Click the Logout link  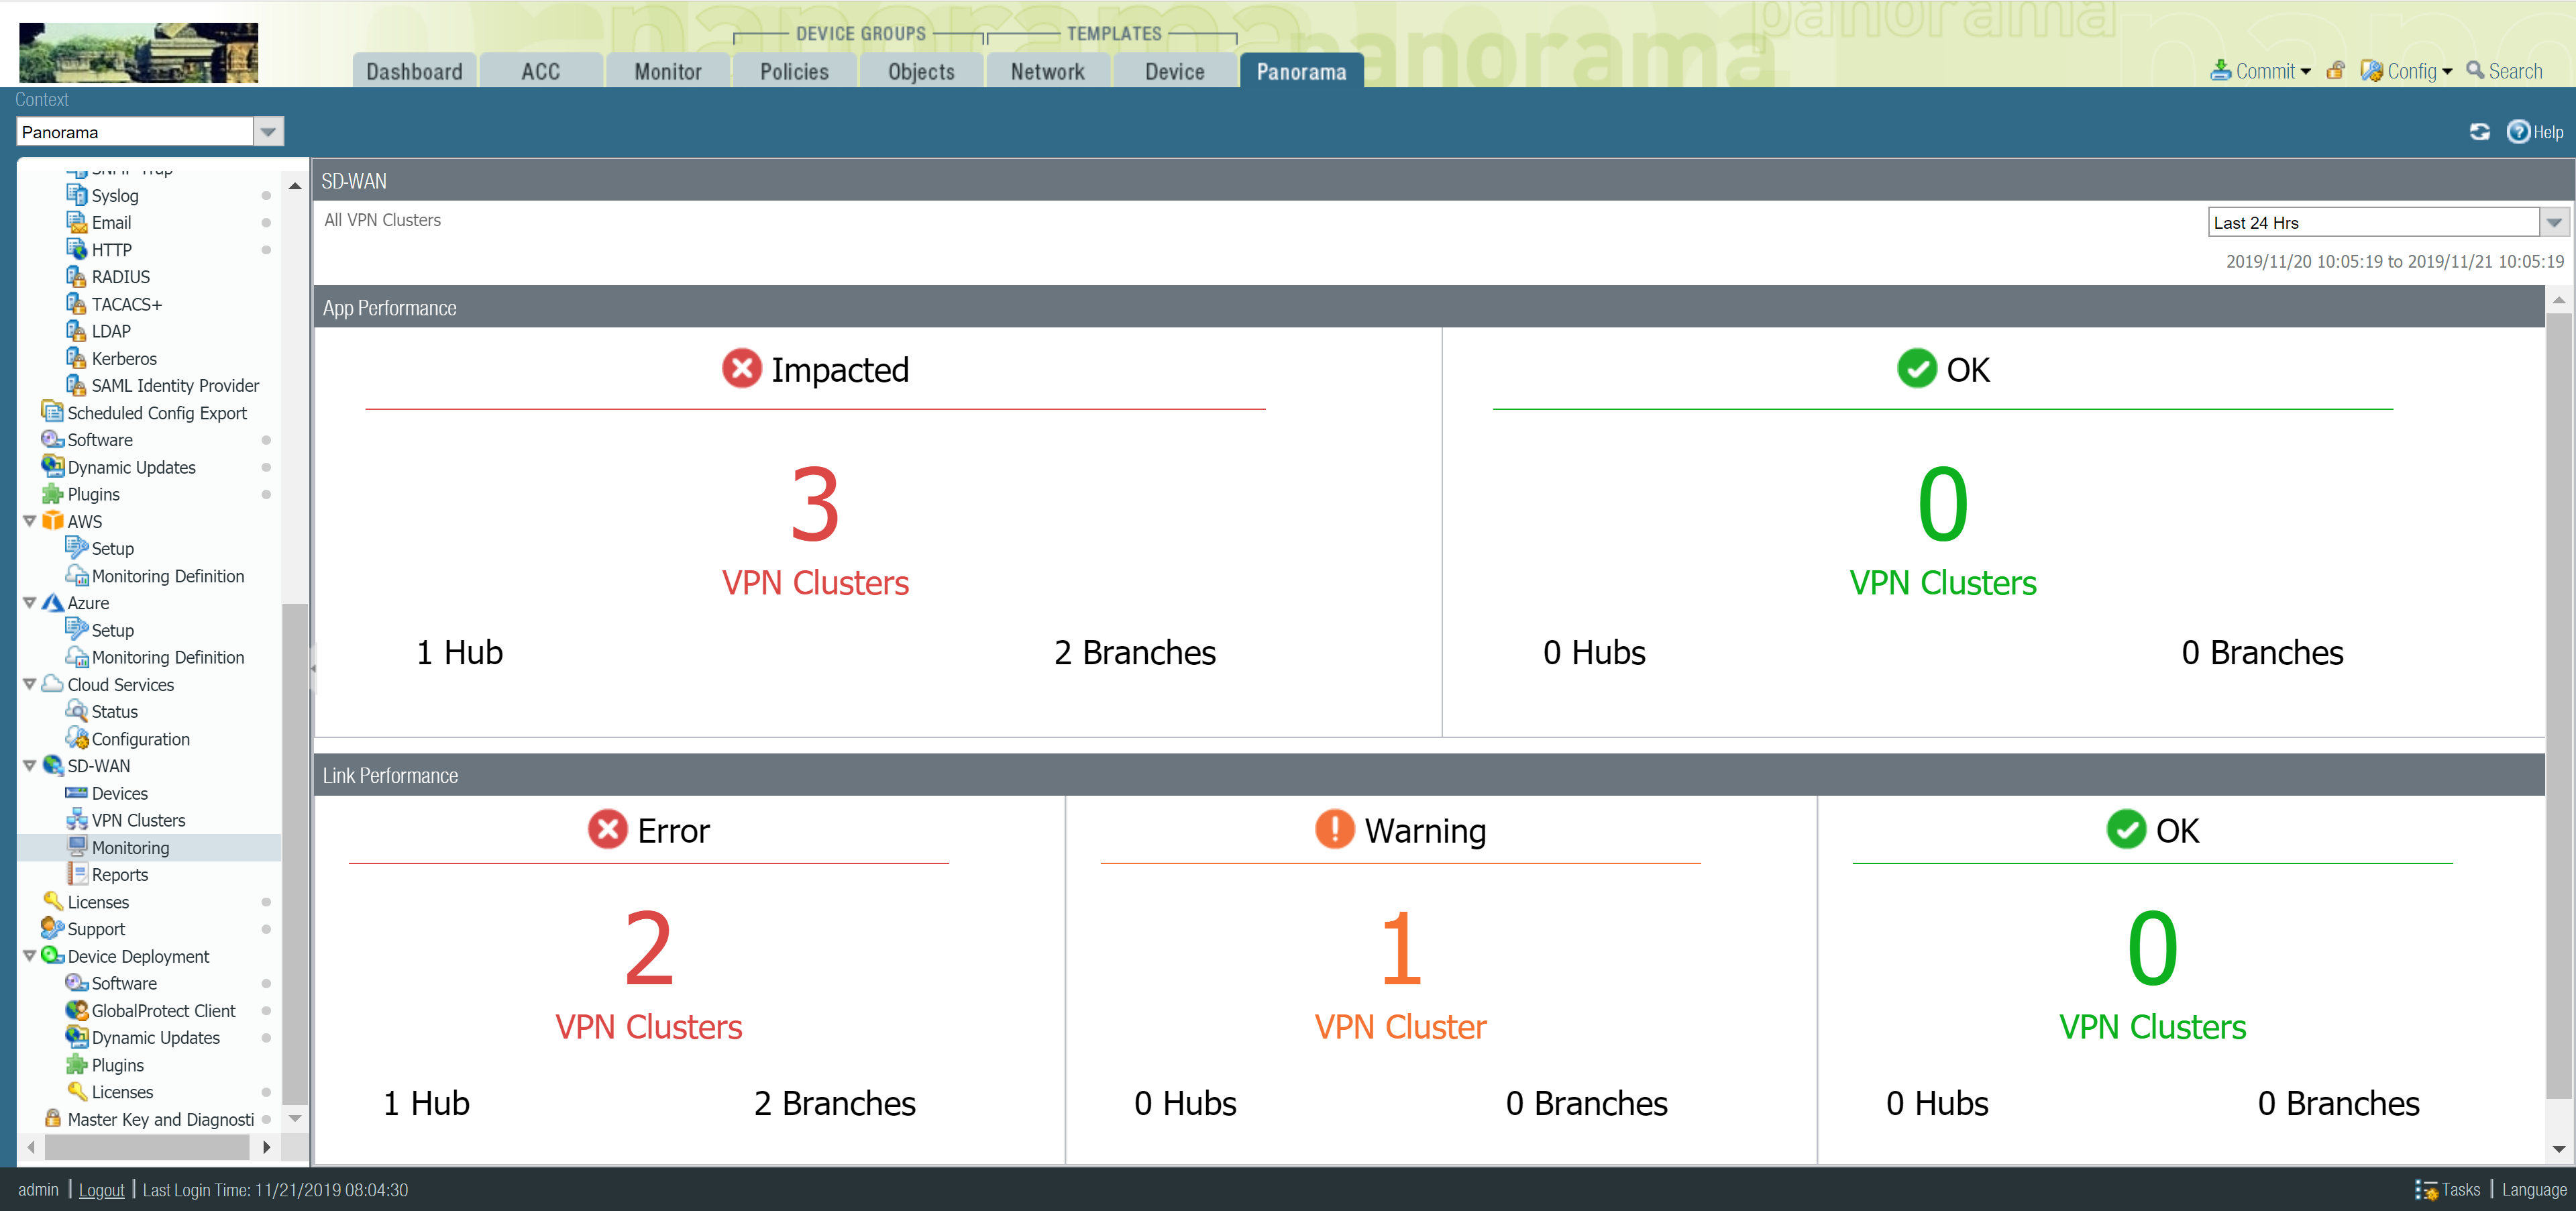(x=101, y=1189)
